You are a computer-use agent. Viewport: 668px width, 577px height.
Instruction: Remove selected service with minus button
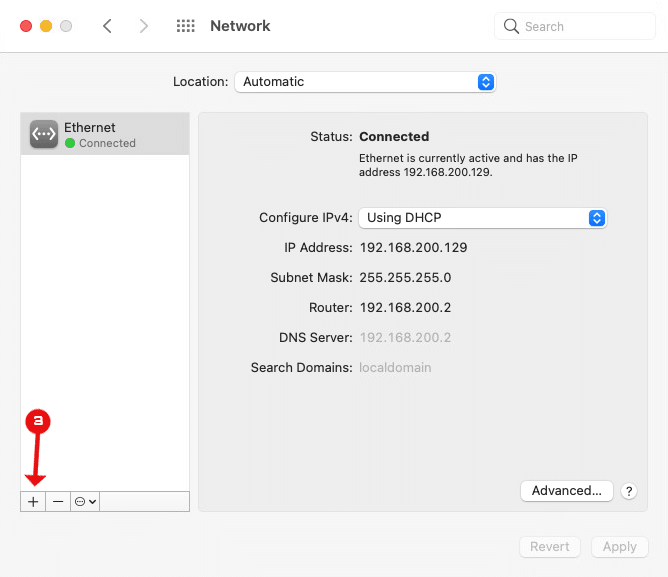58,502
